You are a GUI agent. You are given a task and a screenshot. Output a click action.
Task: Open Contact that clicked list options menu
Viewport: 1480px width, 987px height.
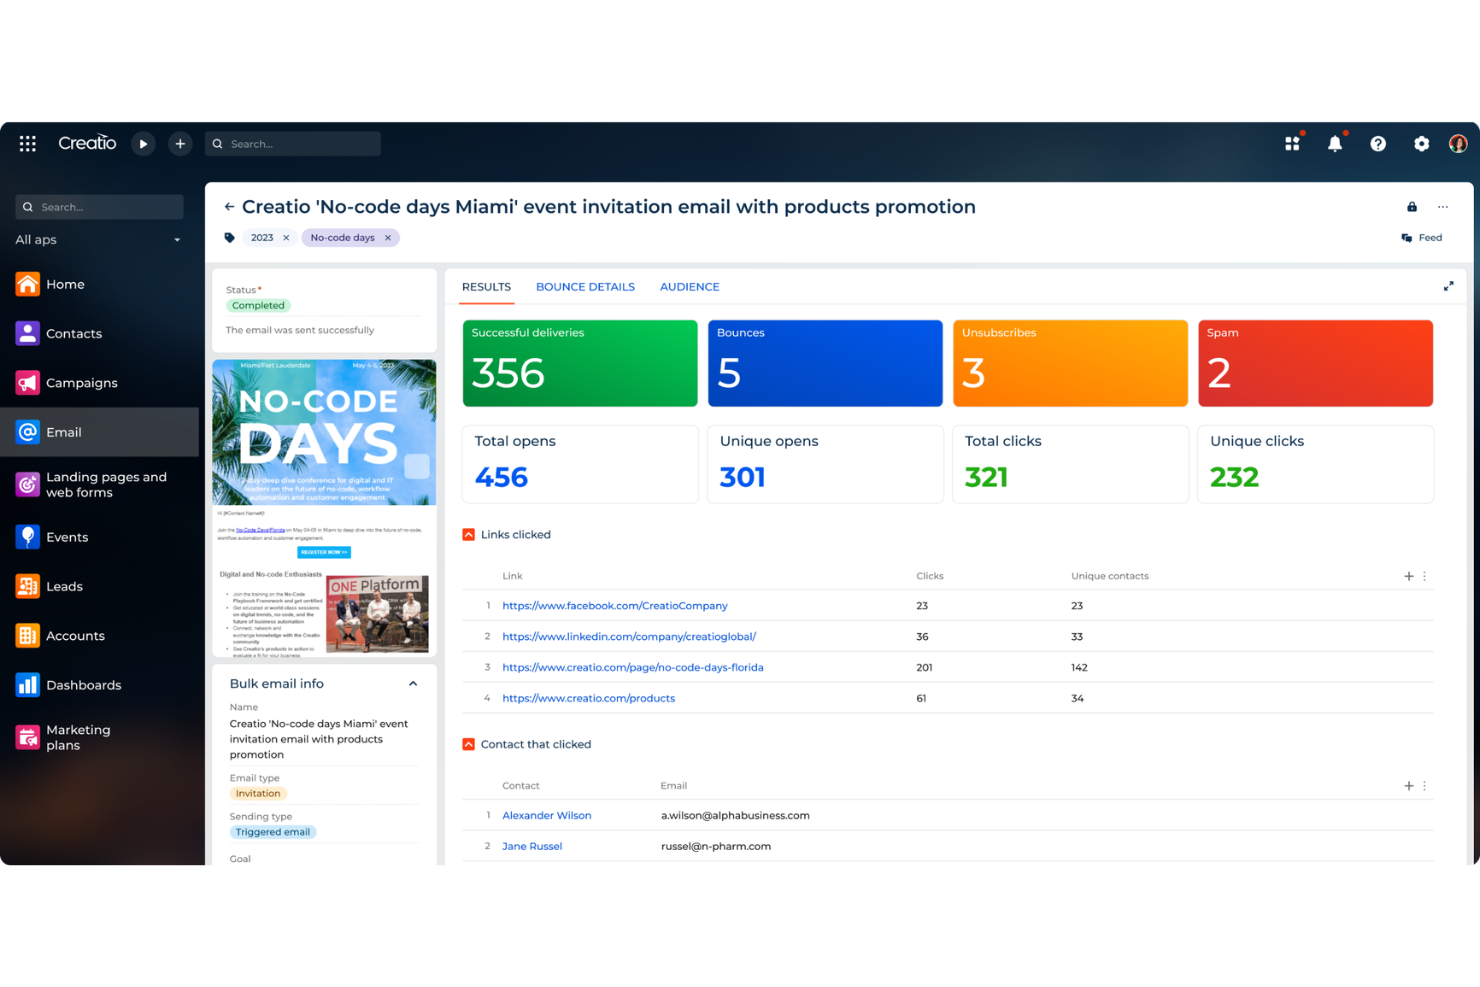click(1425, 786)
